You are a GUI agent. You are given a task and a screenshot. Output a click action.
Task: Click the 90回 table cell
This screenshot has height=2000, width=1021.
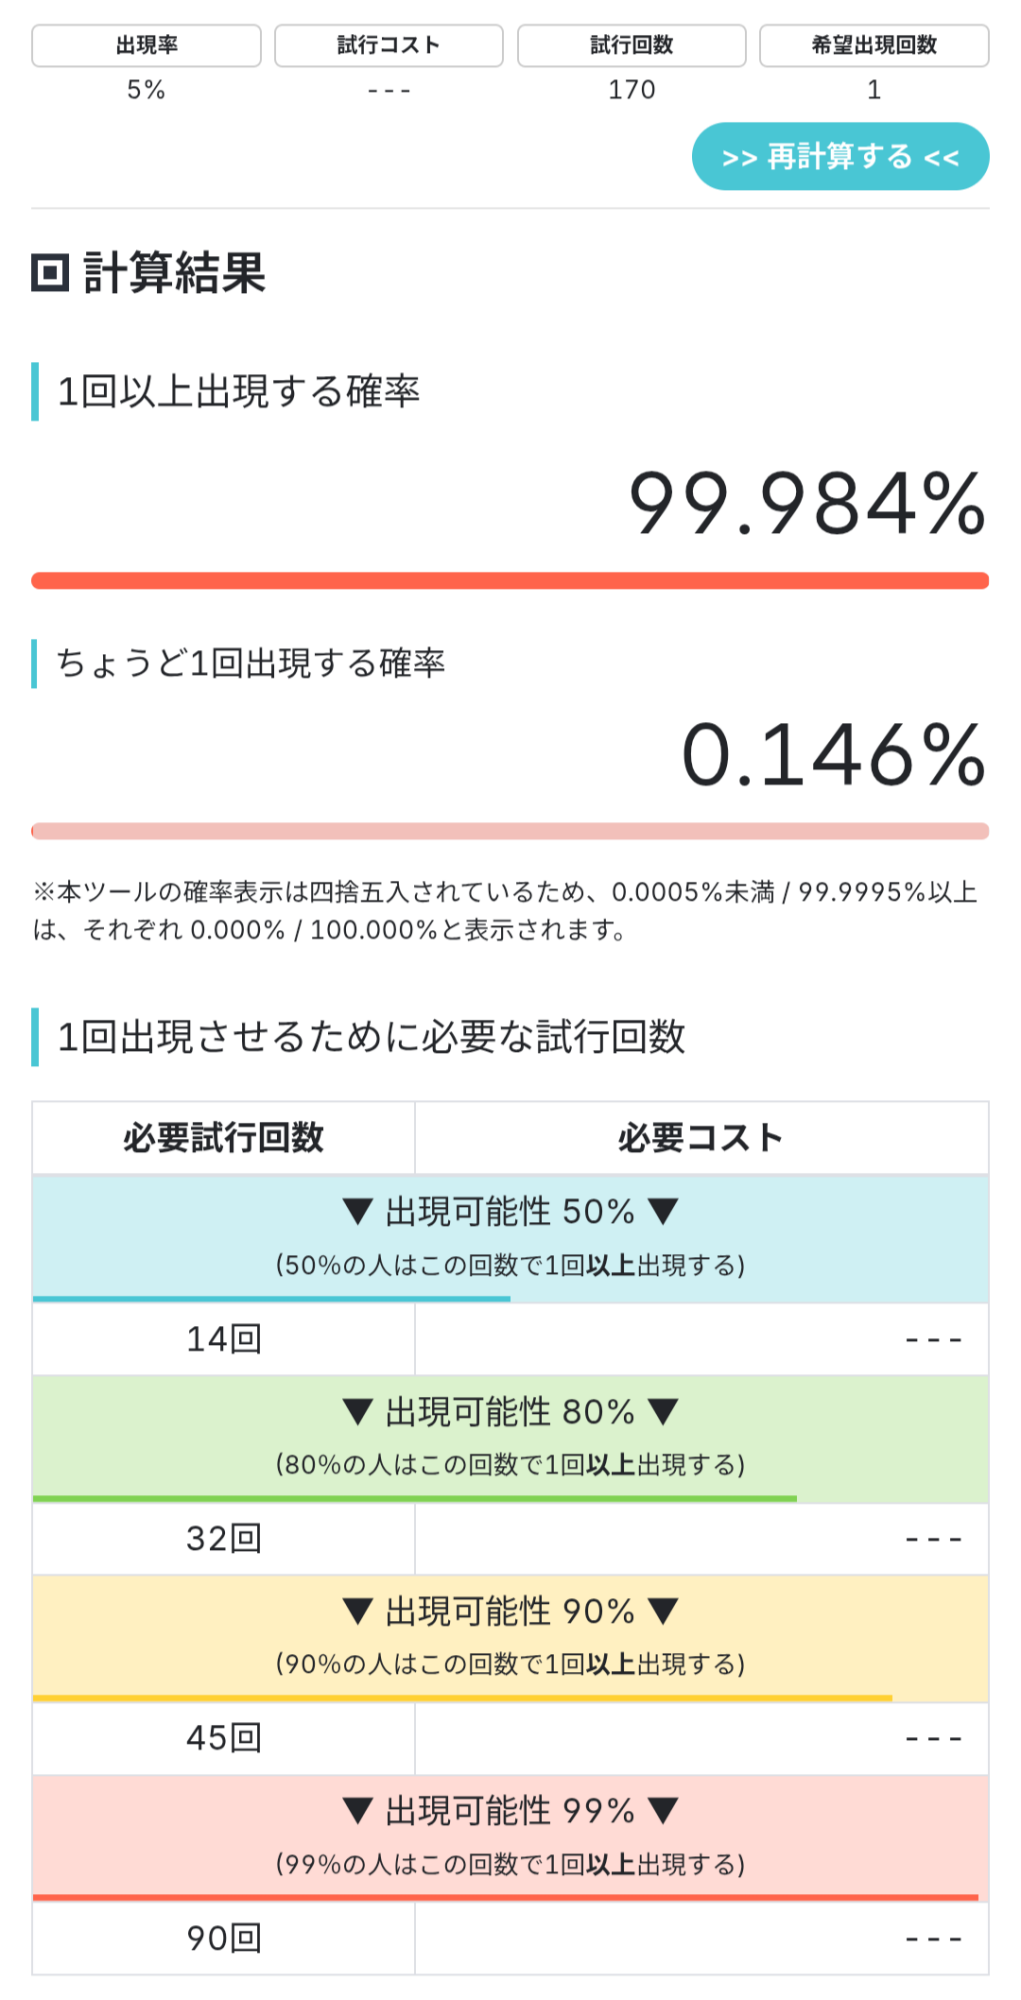point(223,1939)
